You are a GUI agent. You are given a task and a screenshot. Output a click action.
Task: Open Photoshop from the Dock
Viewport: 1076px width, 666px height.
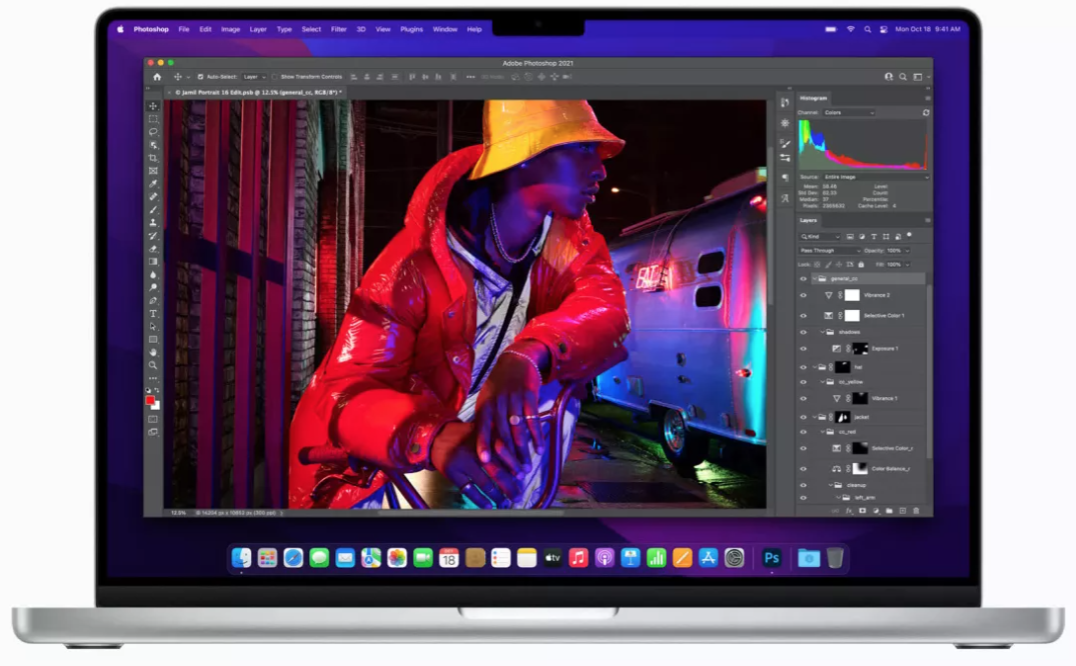tap(770, 558)
